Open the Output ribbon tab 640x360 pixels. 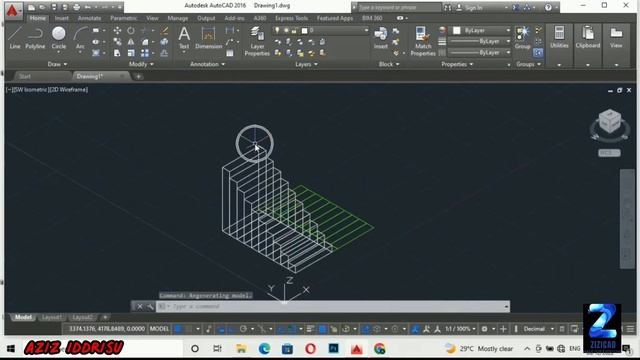pyautogui.click(x=206, y=18)
